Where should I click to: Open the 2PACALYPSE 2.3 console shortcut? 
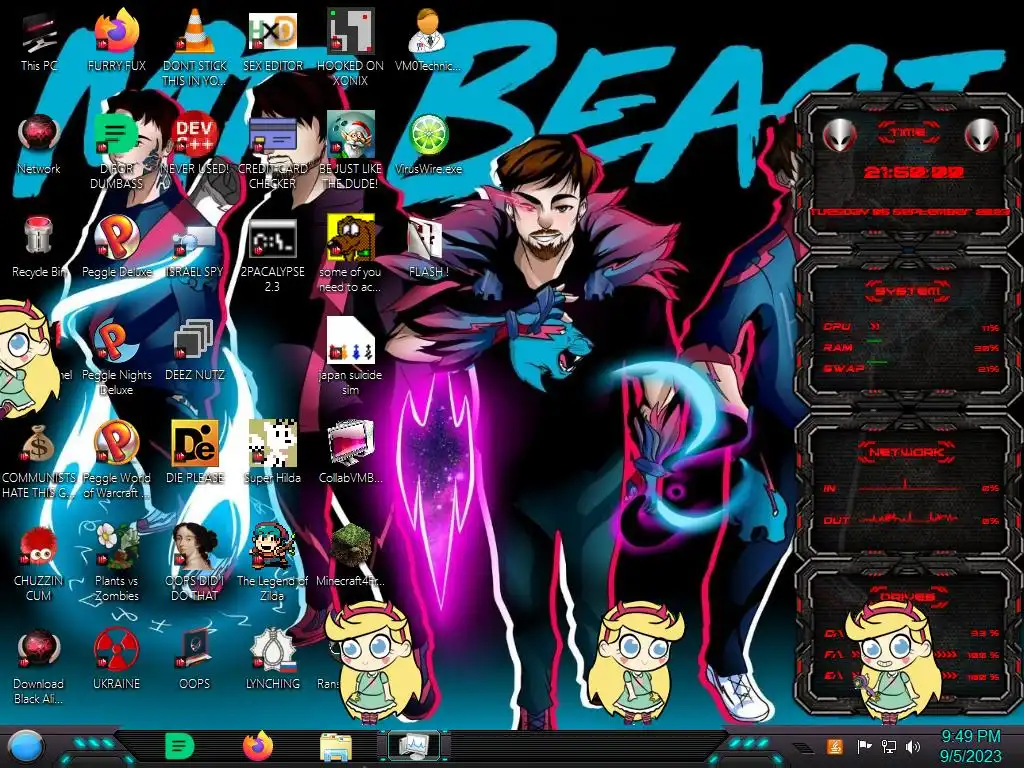click(273, 255)
